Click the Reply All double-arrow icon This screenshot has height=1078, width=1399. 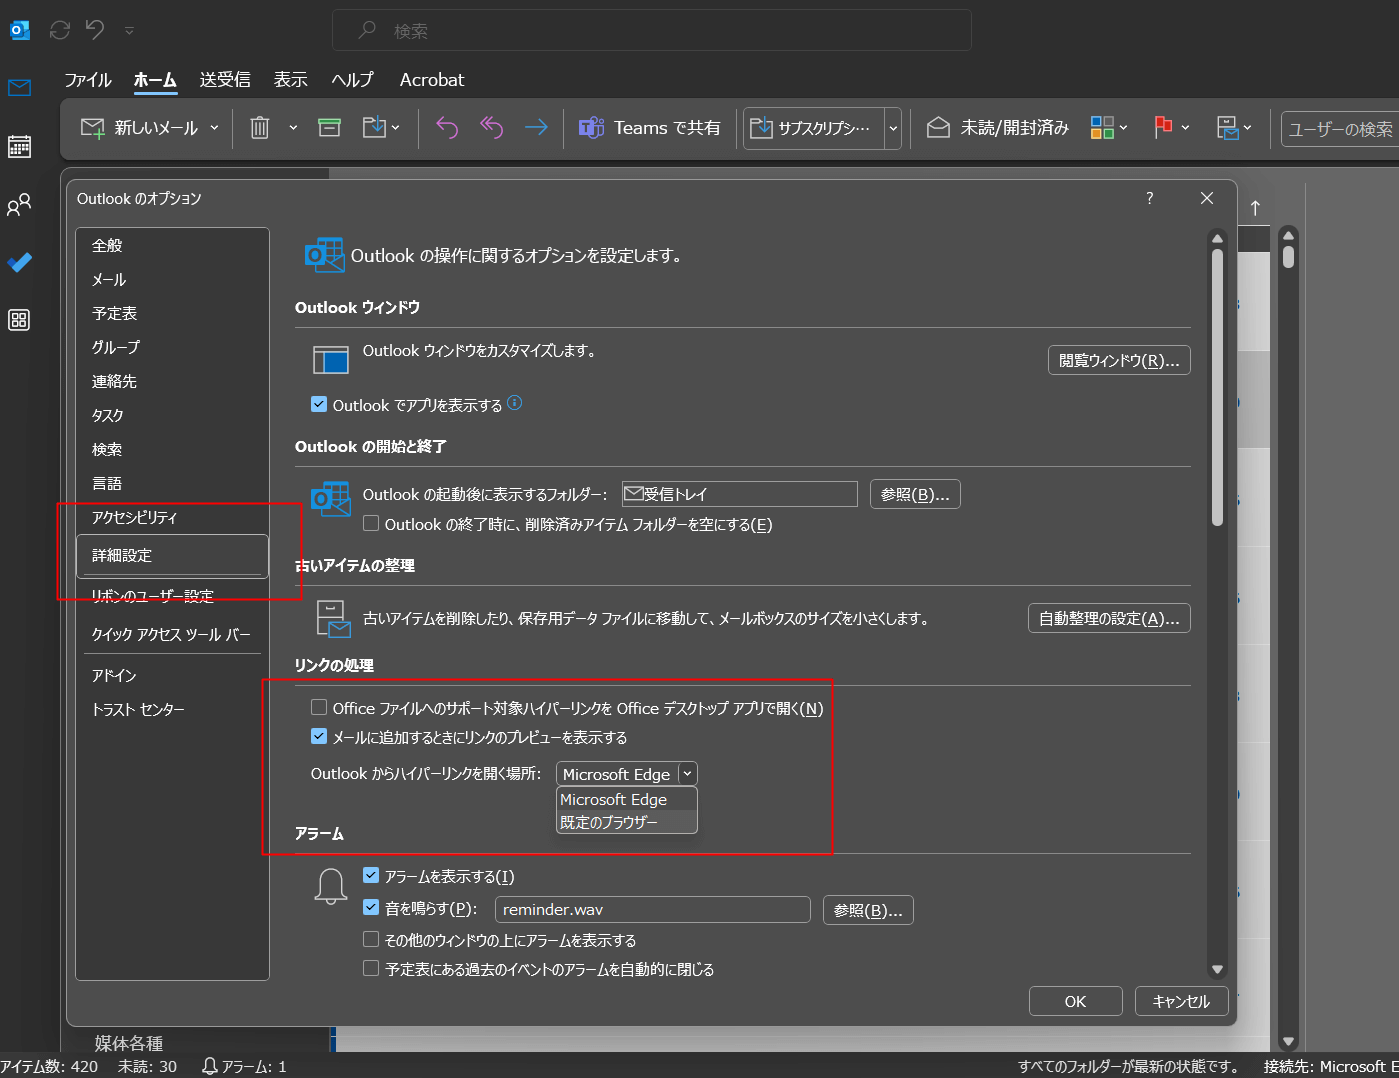(491, 128)
